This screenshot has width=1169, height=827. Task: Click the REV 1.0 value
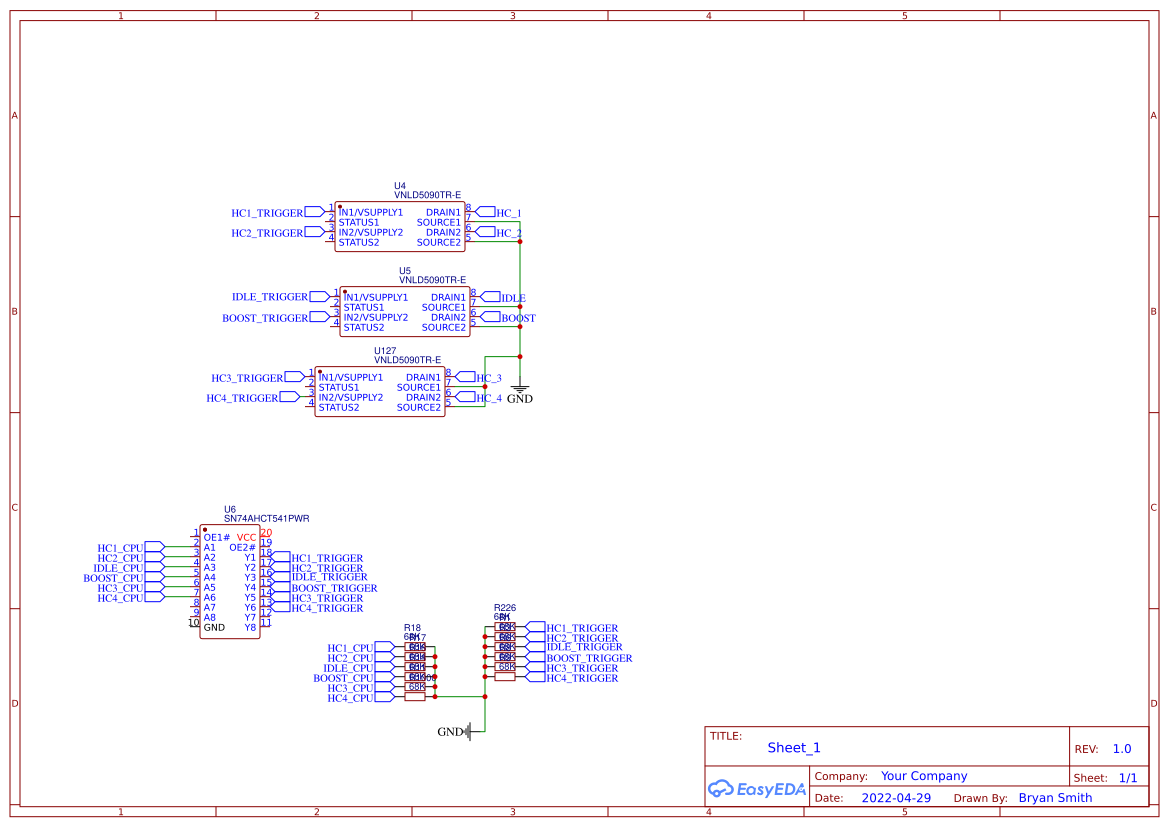pyautogui.click(x=1120, y=747)
